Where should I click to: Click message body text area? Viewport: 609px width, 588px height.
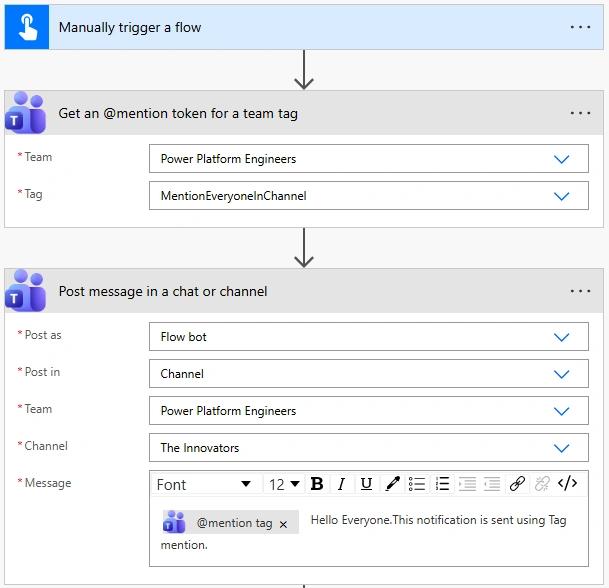click(x=369, y=531)
